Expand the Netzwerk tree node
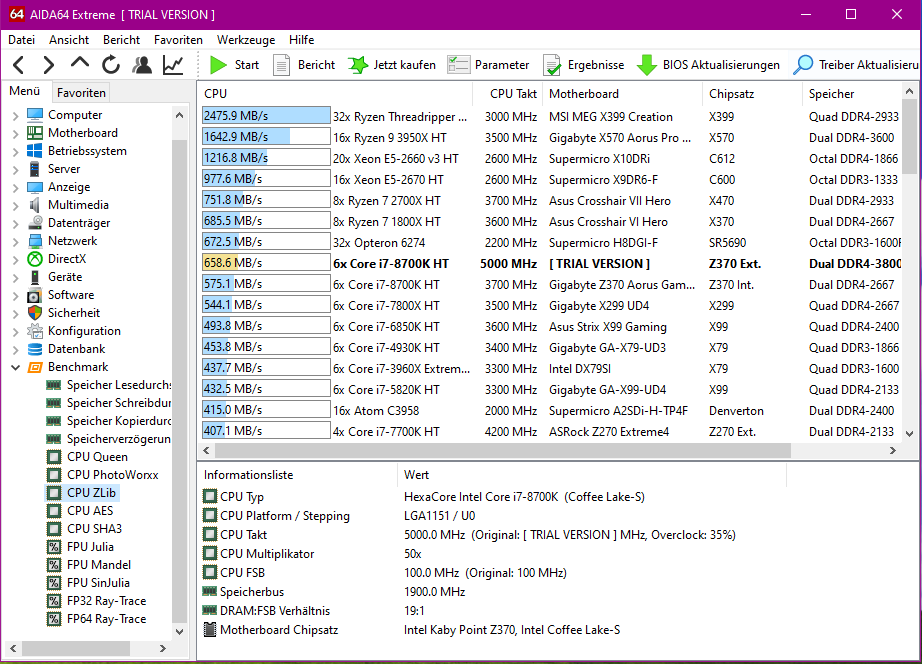 [15, 242]
